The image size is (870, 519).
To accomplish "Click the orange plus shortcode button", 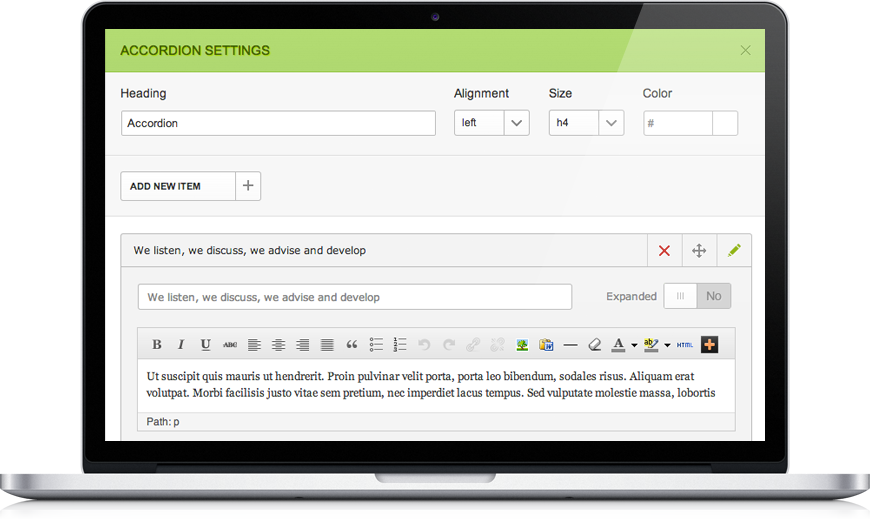I will pos(709,345).
